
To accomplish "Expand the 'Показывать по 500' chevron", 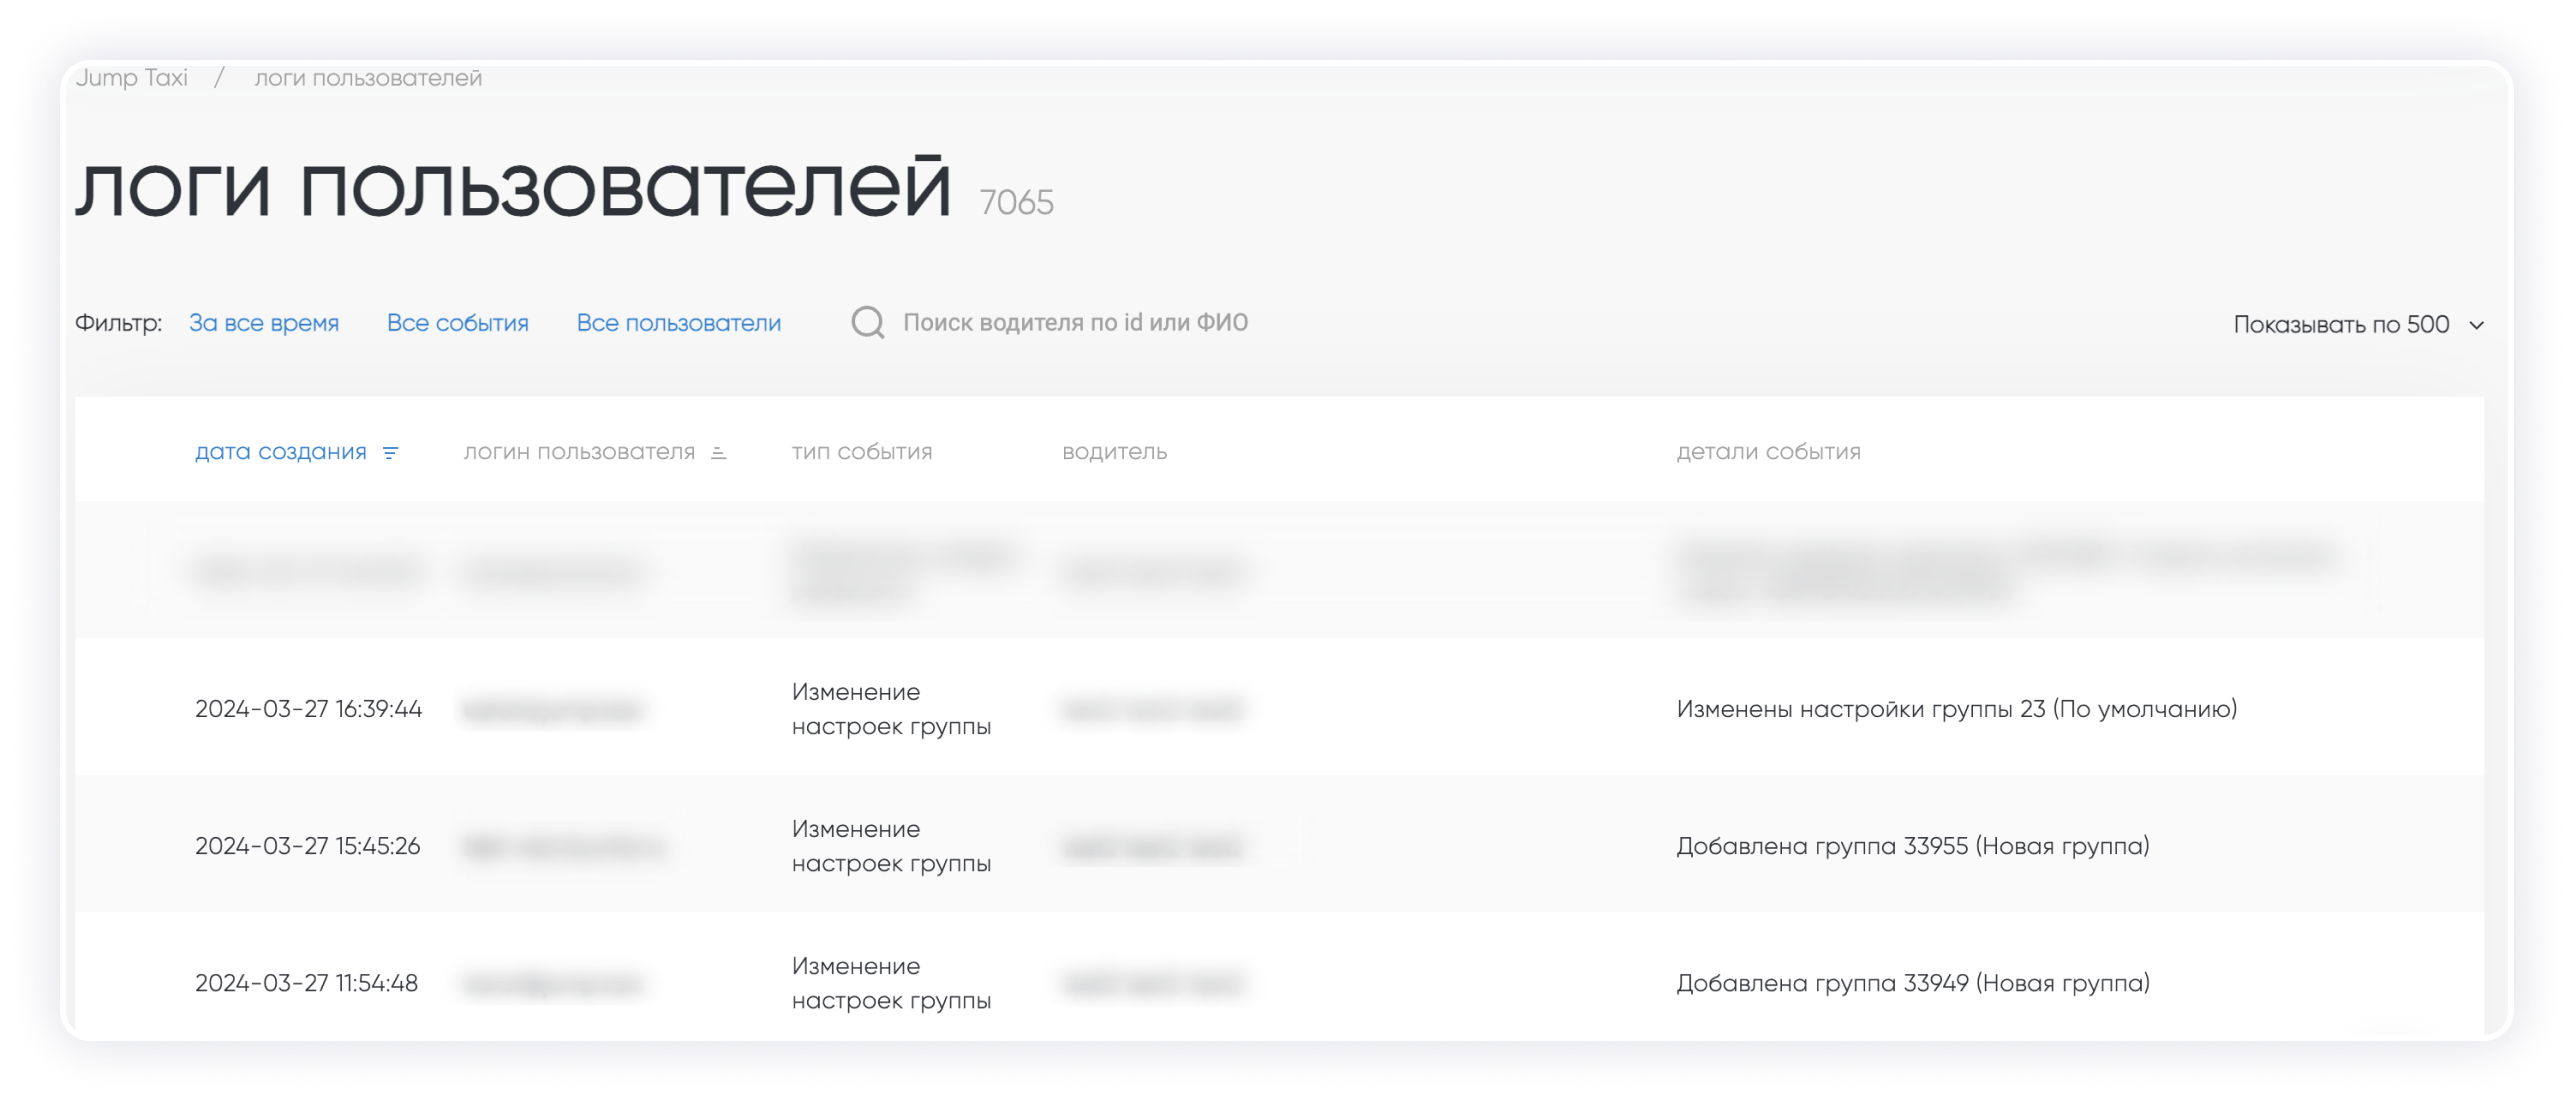I will 2476,325.
